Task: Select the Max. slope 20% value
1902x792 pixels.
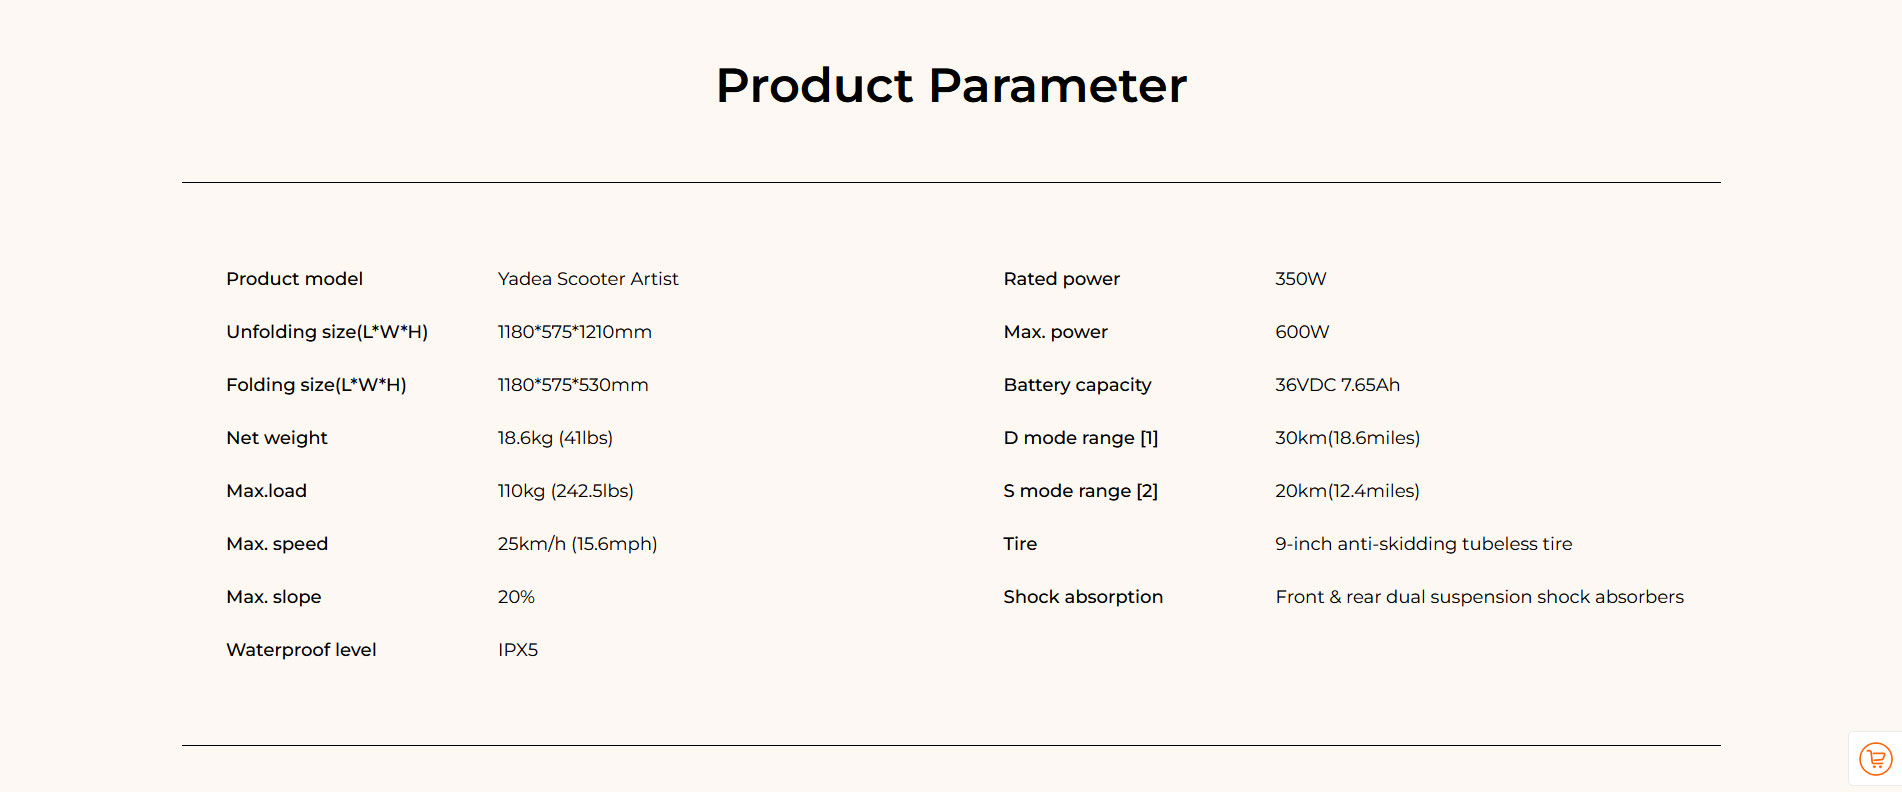Action: point(516,597)
